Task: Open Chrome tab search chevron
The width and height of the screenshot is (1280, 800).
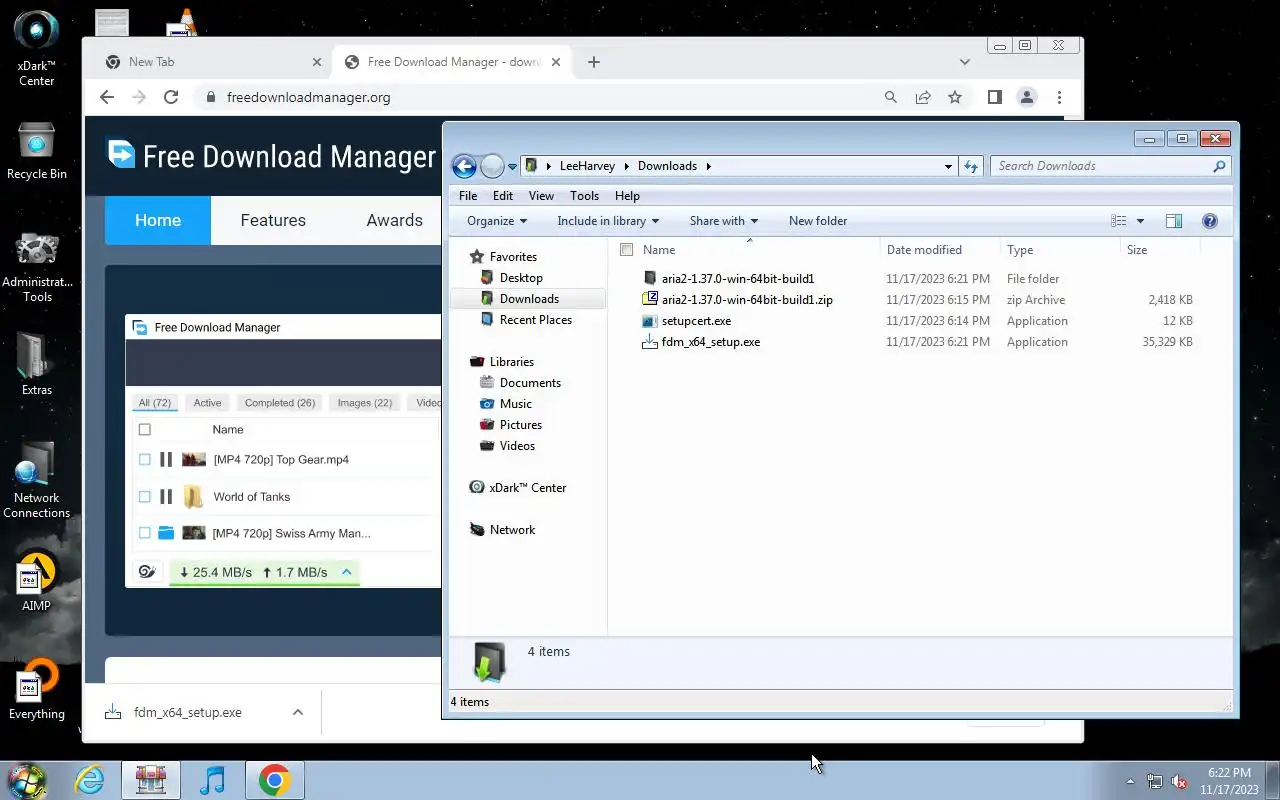Action: point(964,62)
